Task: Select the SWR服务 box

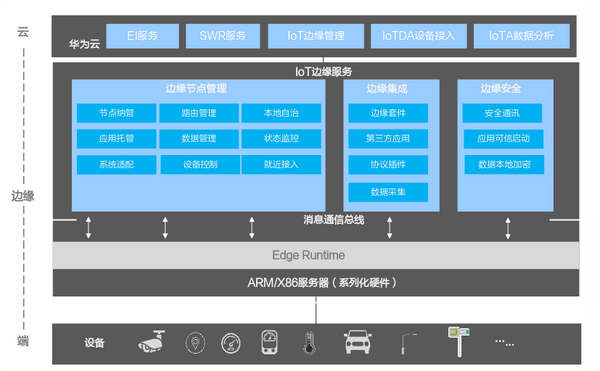Action: click(223, 36)
